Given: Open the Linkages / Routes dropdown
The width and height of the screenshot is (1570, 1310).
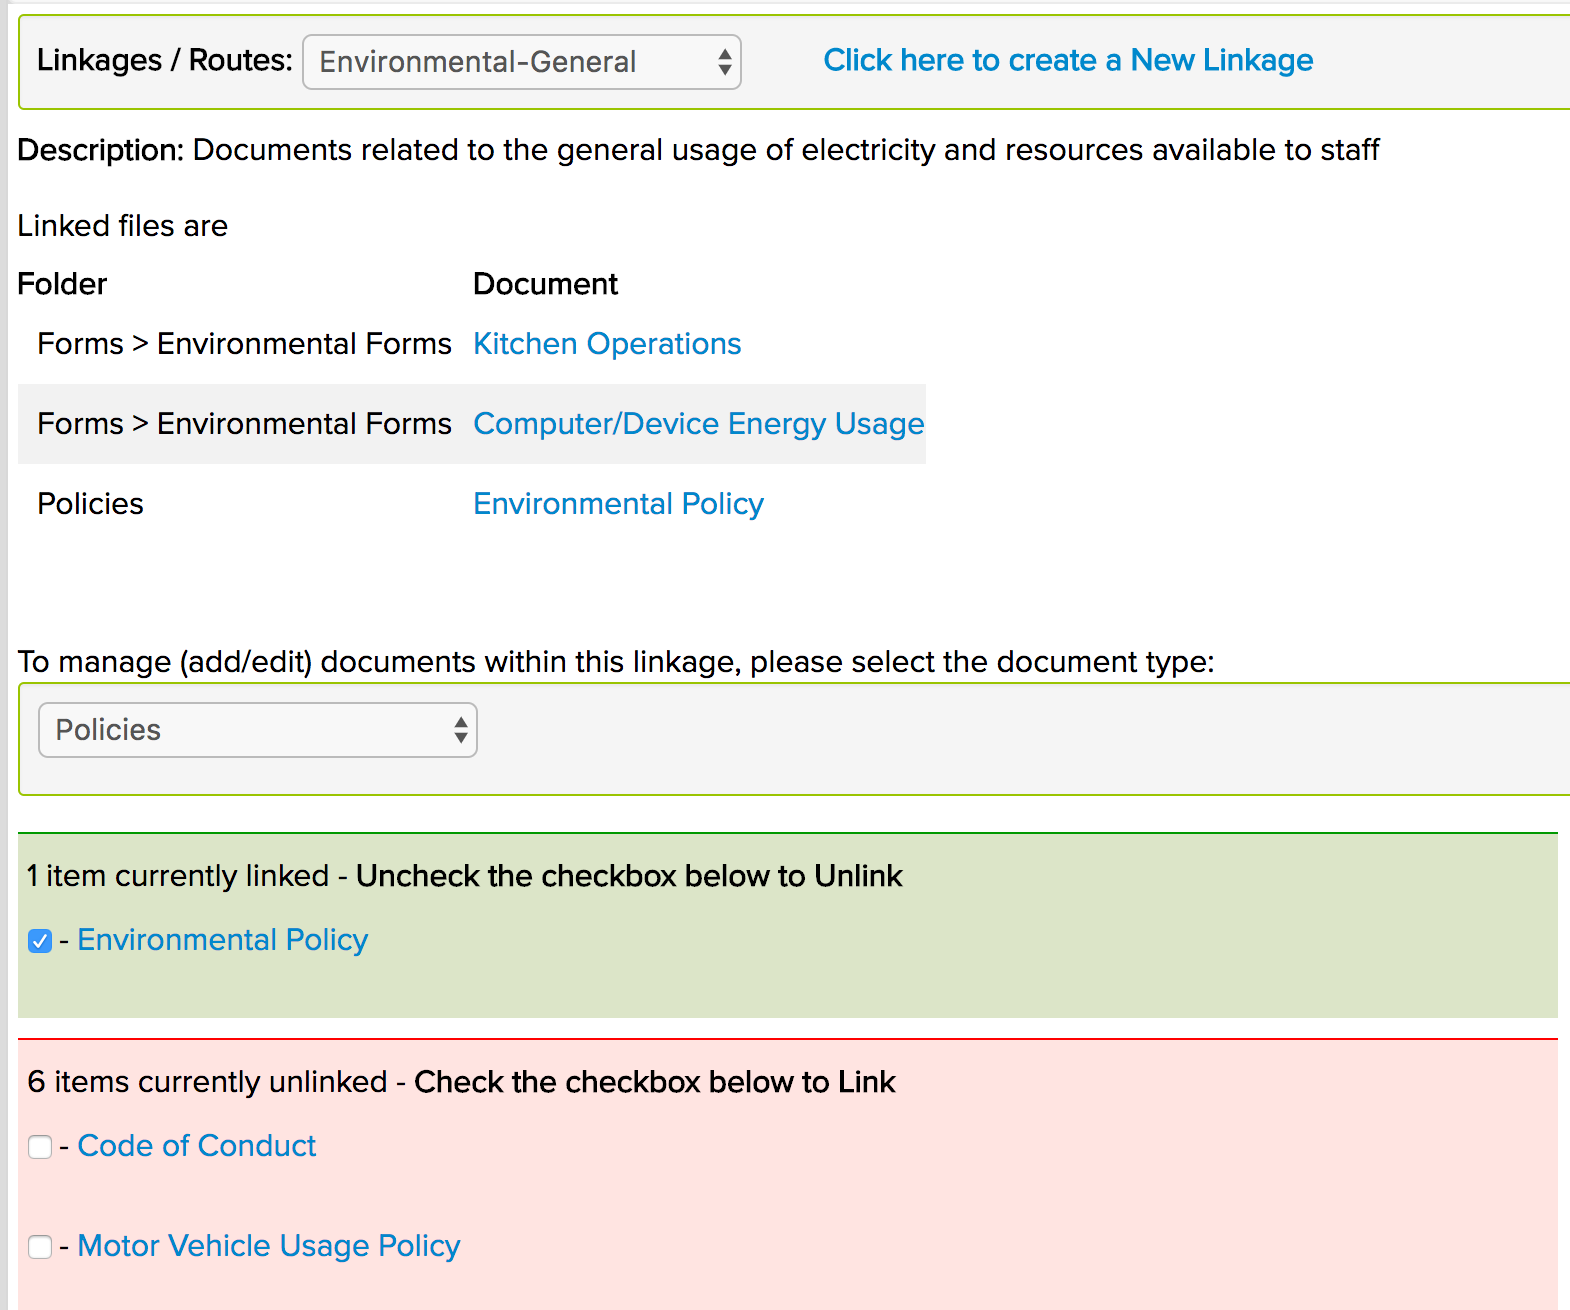Looking at the screenshot, I should [x=521, y=62].
